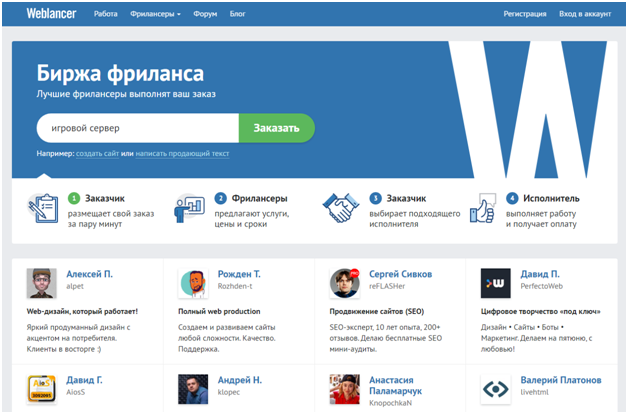Focus the игровой сервер search field

[x=138, y=128]
